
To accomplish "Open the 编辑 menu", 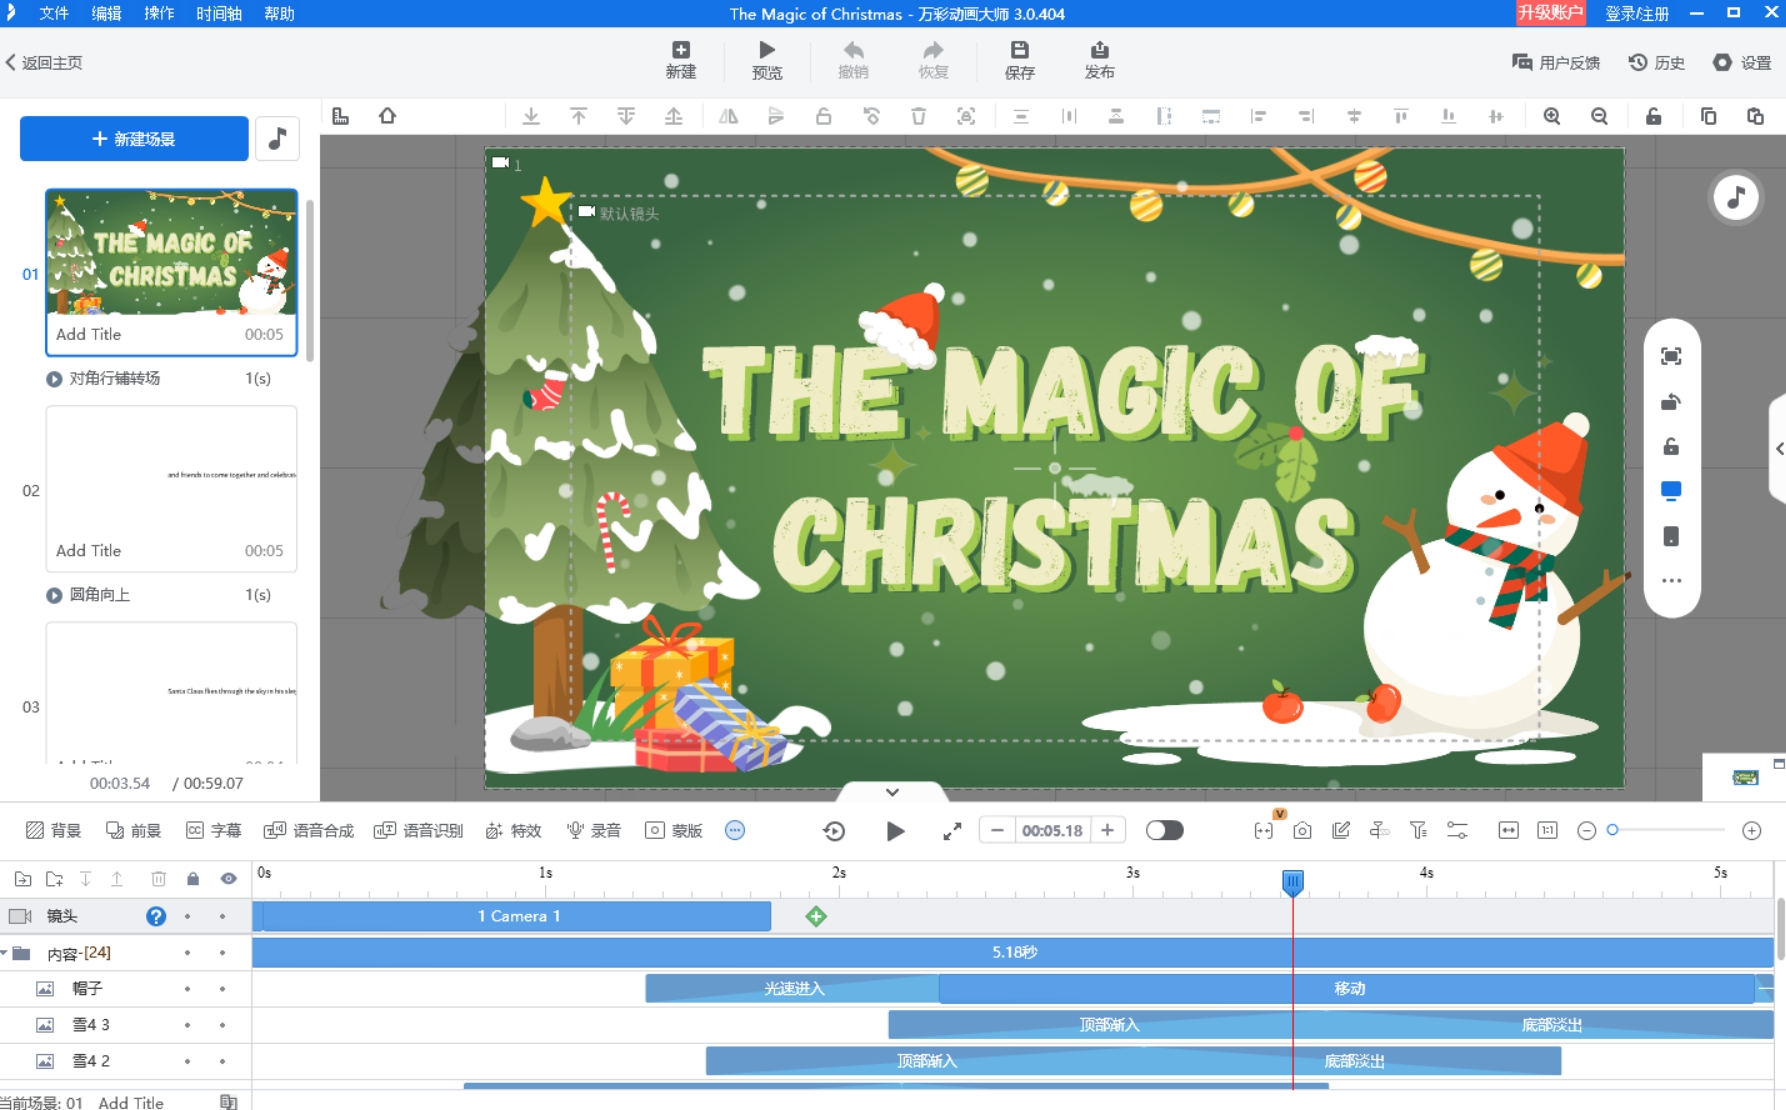I will point(106,13).
